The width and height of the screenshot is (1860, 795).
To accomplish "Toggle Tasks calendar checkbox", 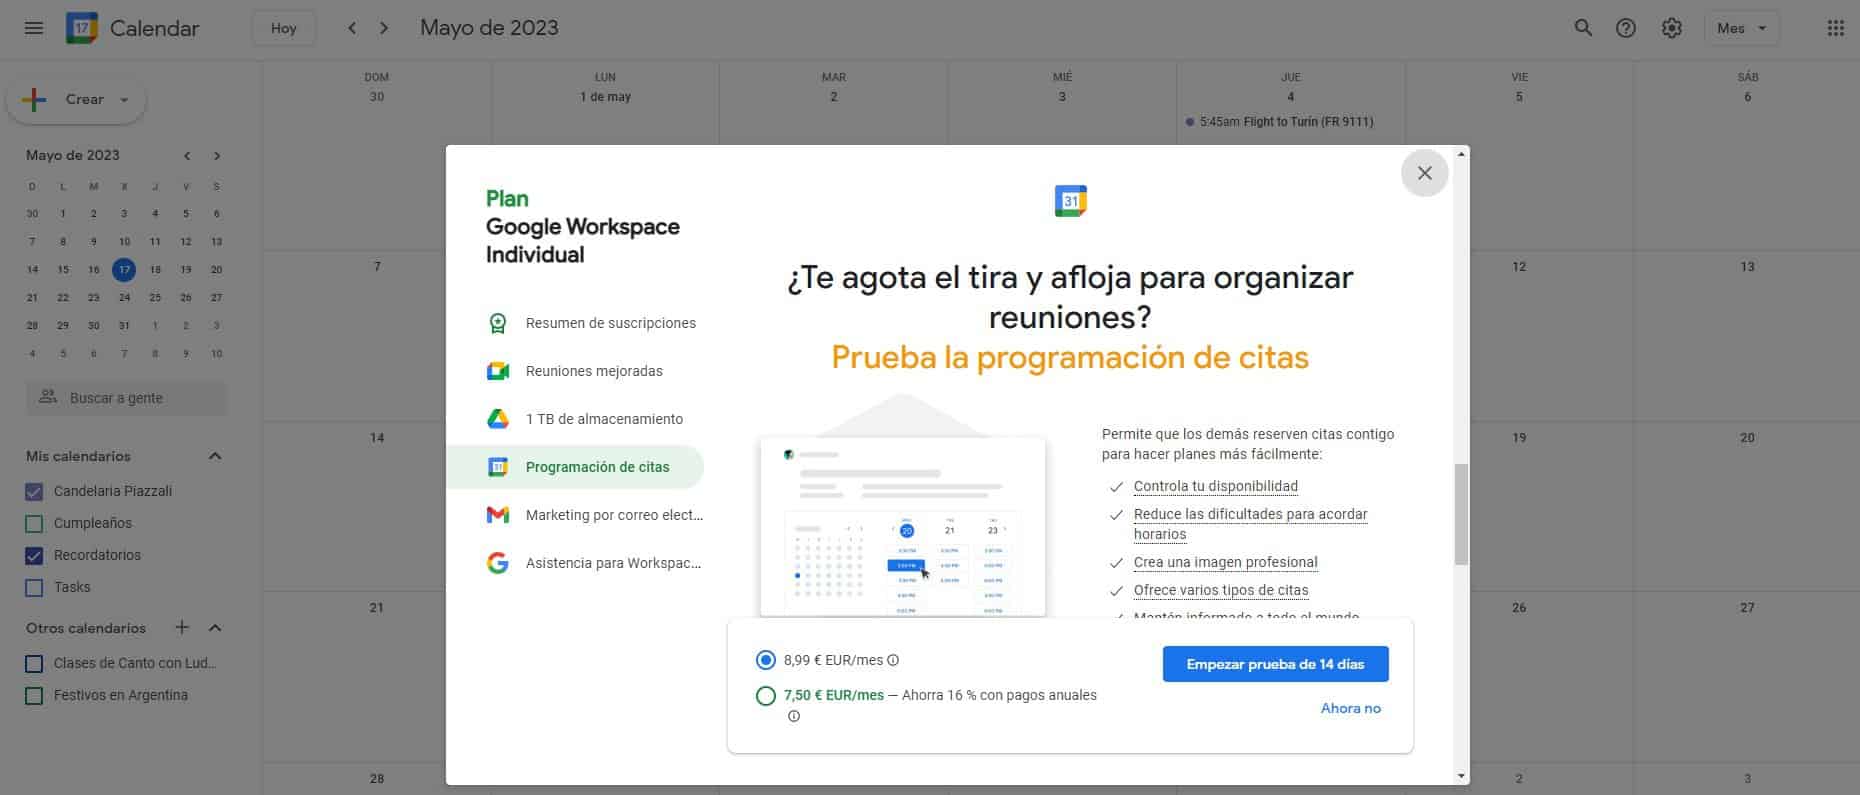I will click(34, 587).
